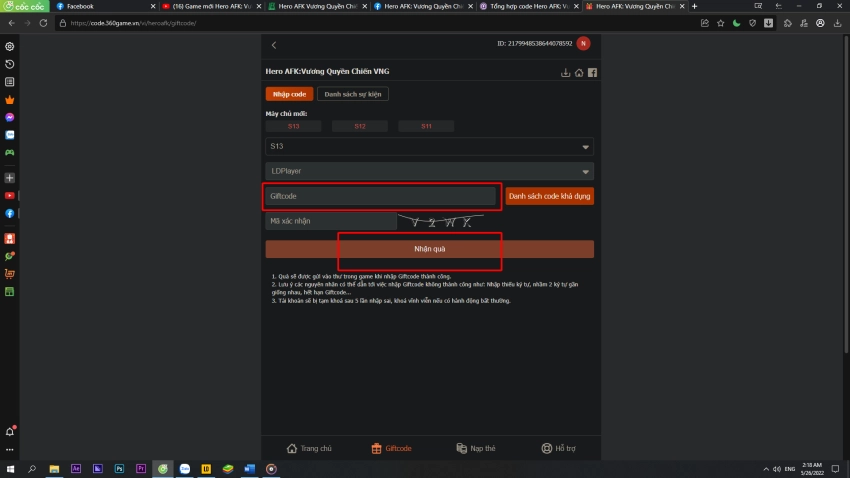
Task: Click into the Giftcode input field
Action: tap(380, 196)
